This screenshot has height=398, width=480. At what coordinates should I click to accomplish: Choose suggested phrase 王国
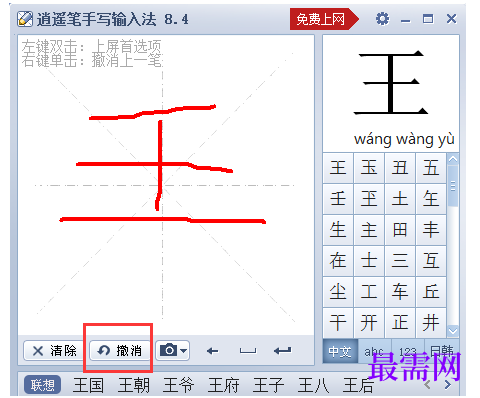[x=88, y=385]
